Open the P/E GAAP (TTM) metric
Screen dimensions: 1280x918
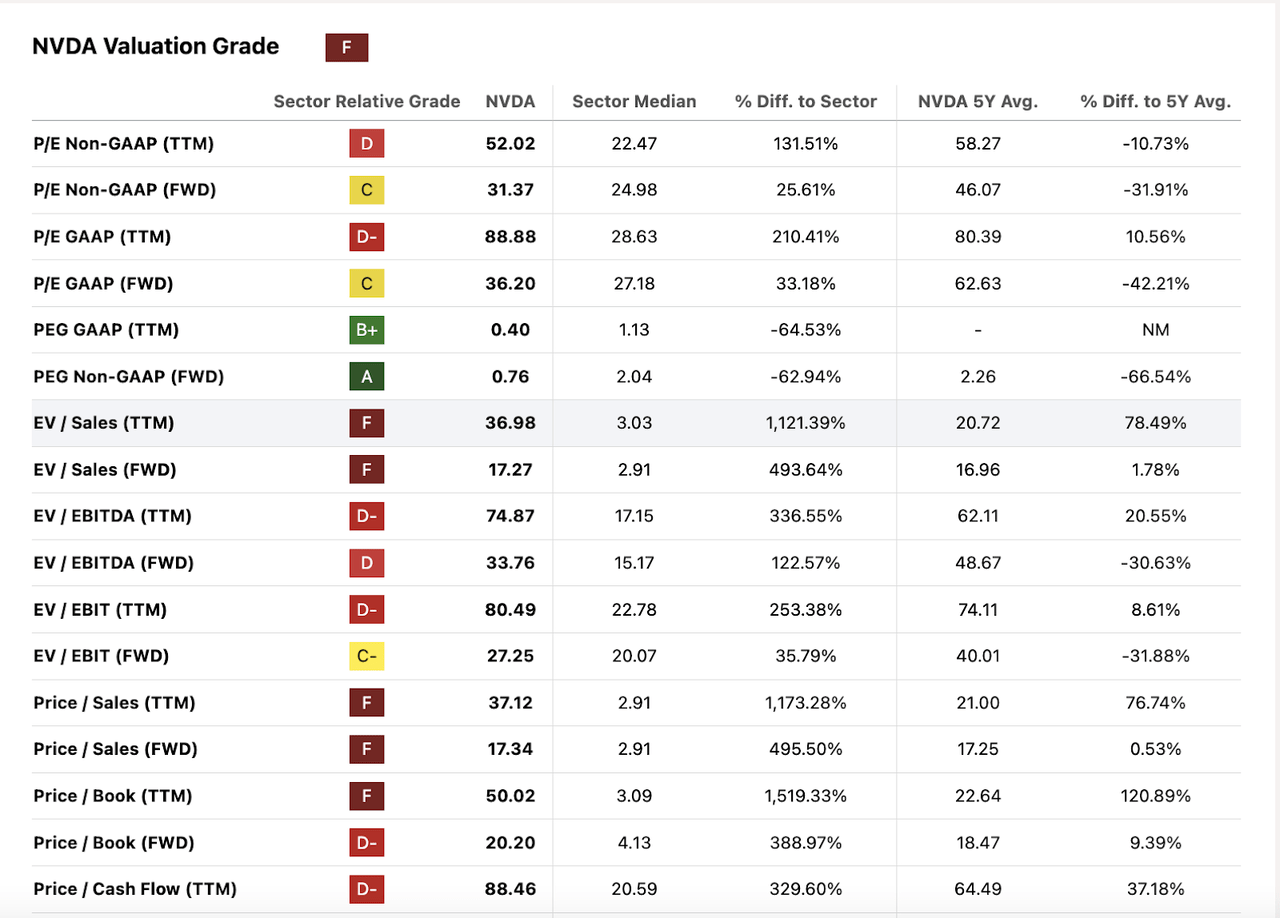[x=102, y=237]
